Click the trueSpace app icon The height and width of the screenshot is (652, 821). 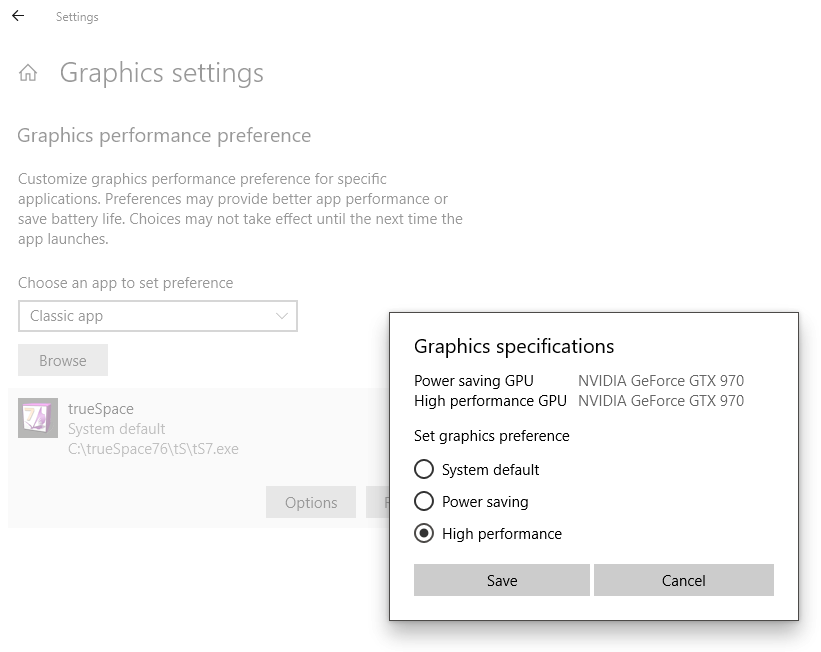click(38, 418)
